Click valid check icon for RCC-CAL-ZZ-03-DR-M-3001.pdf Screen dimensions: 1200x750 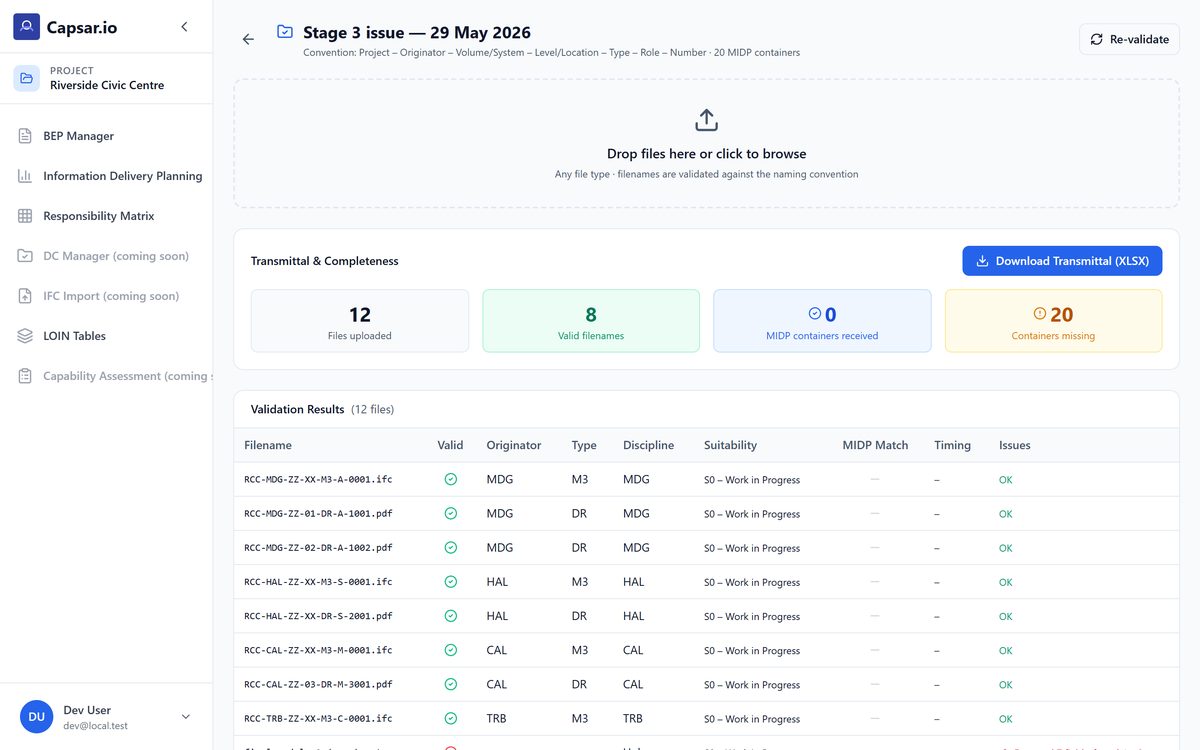tap(450, 684)
